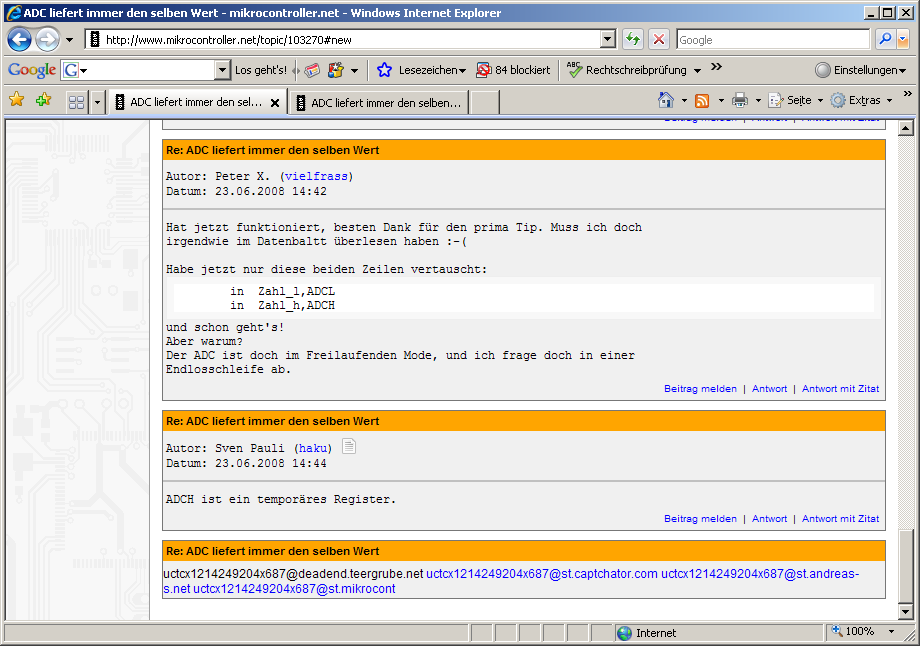The height and width of the screenshot is (646, 920).
Task: Show more Google toolbar items chevron
Action: (x=716, y=67)
